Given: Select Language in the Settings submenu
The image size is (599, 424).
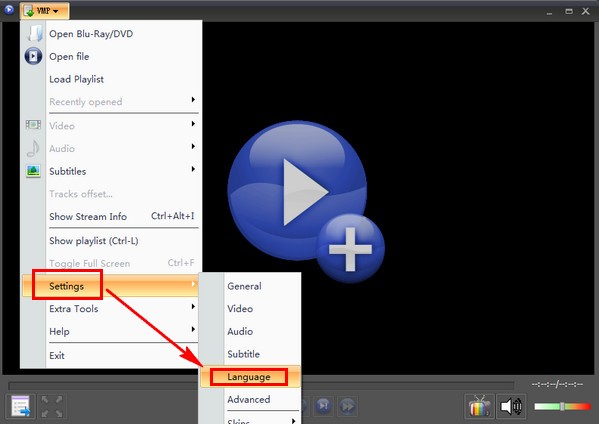Looking at the screenshot, I should coord(250,377).
